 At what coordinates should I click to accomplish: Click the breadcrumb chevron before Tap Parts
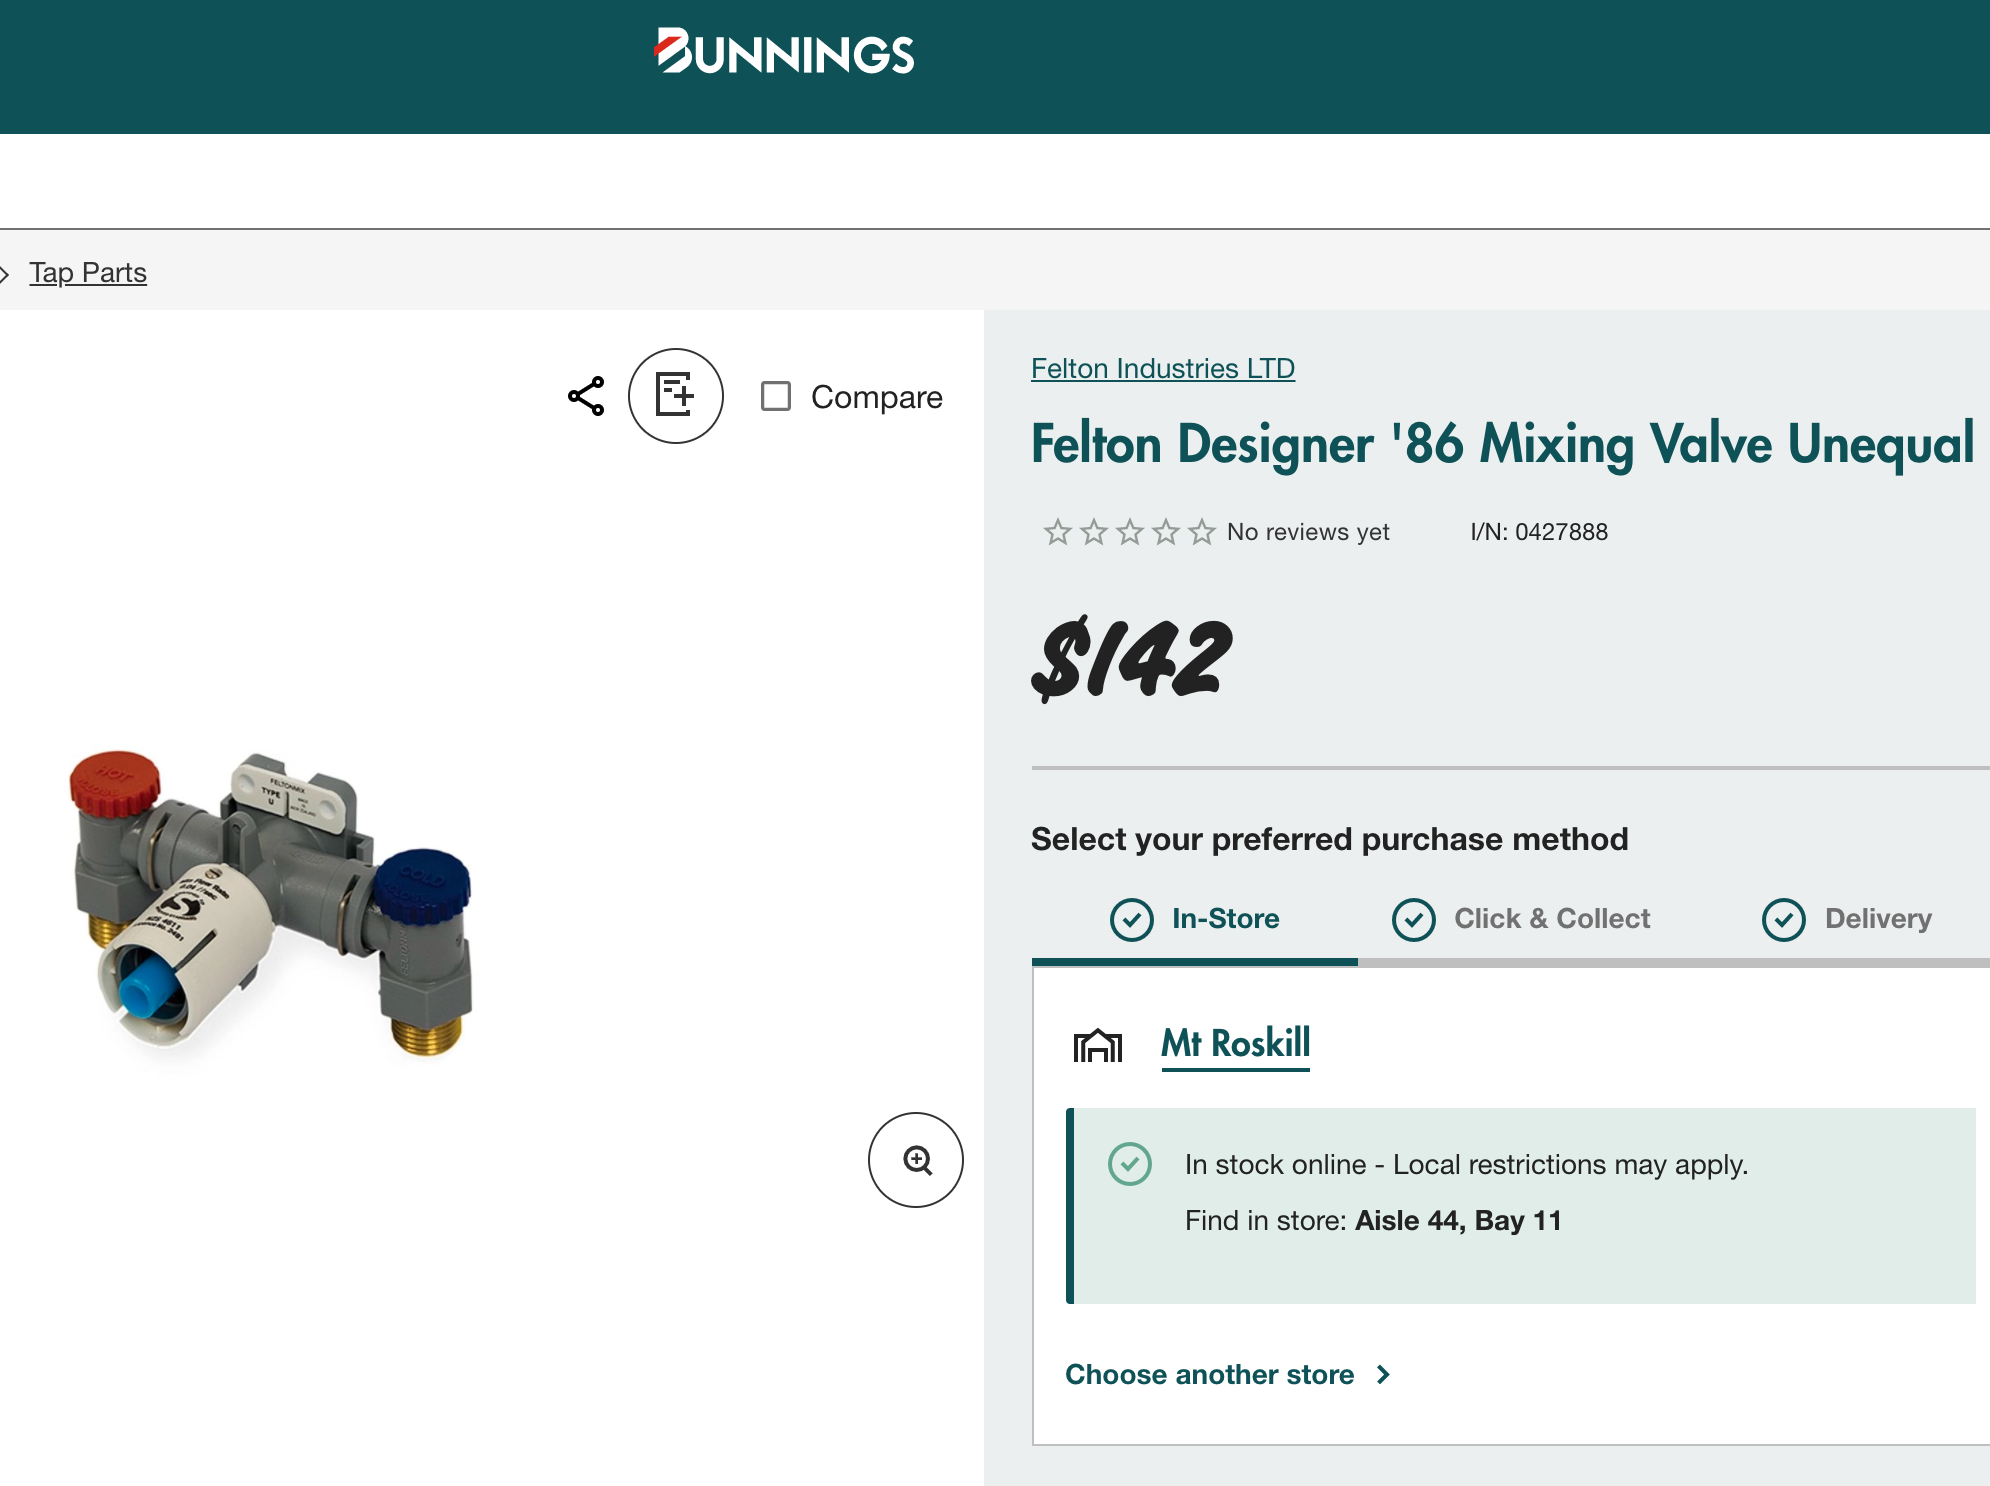point(5,273)
